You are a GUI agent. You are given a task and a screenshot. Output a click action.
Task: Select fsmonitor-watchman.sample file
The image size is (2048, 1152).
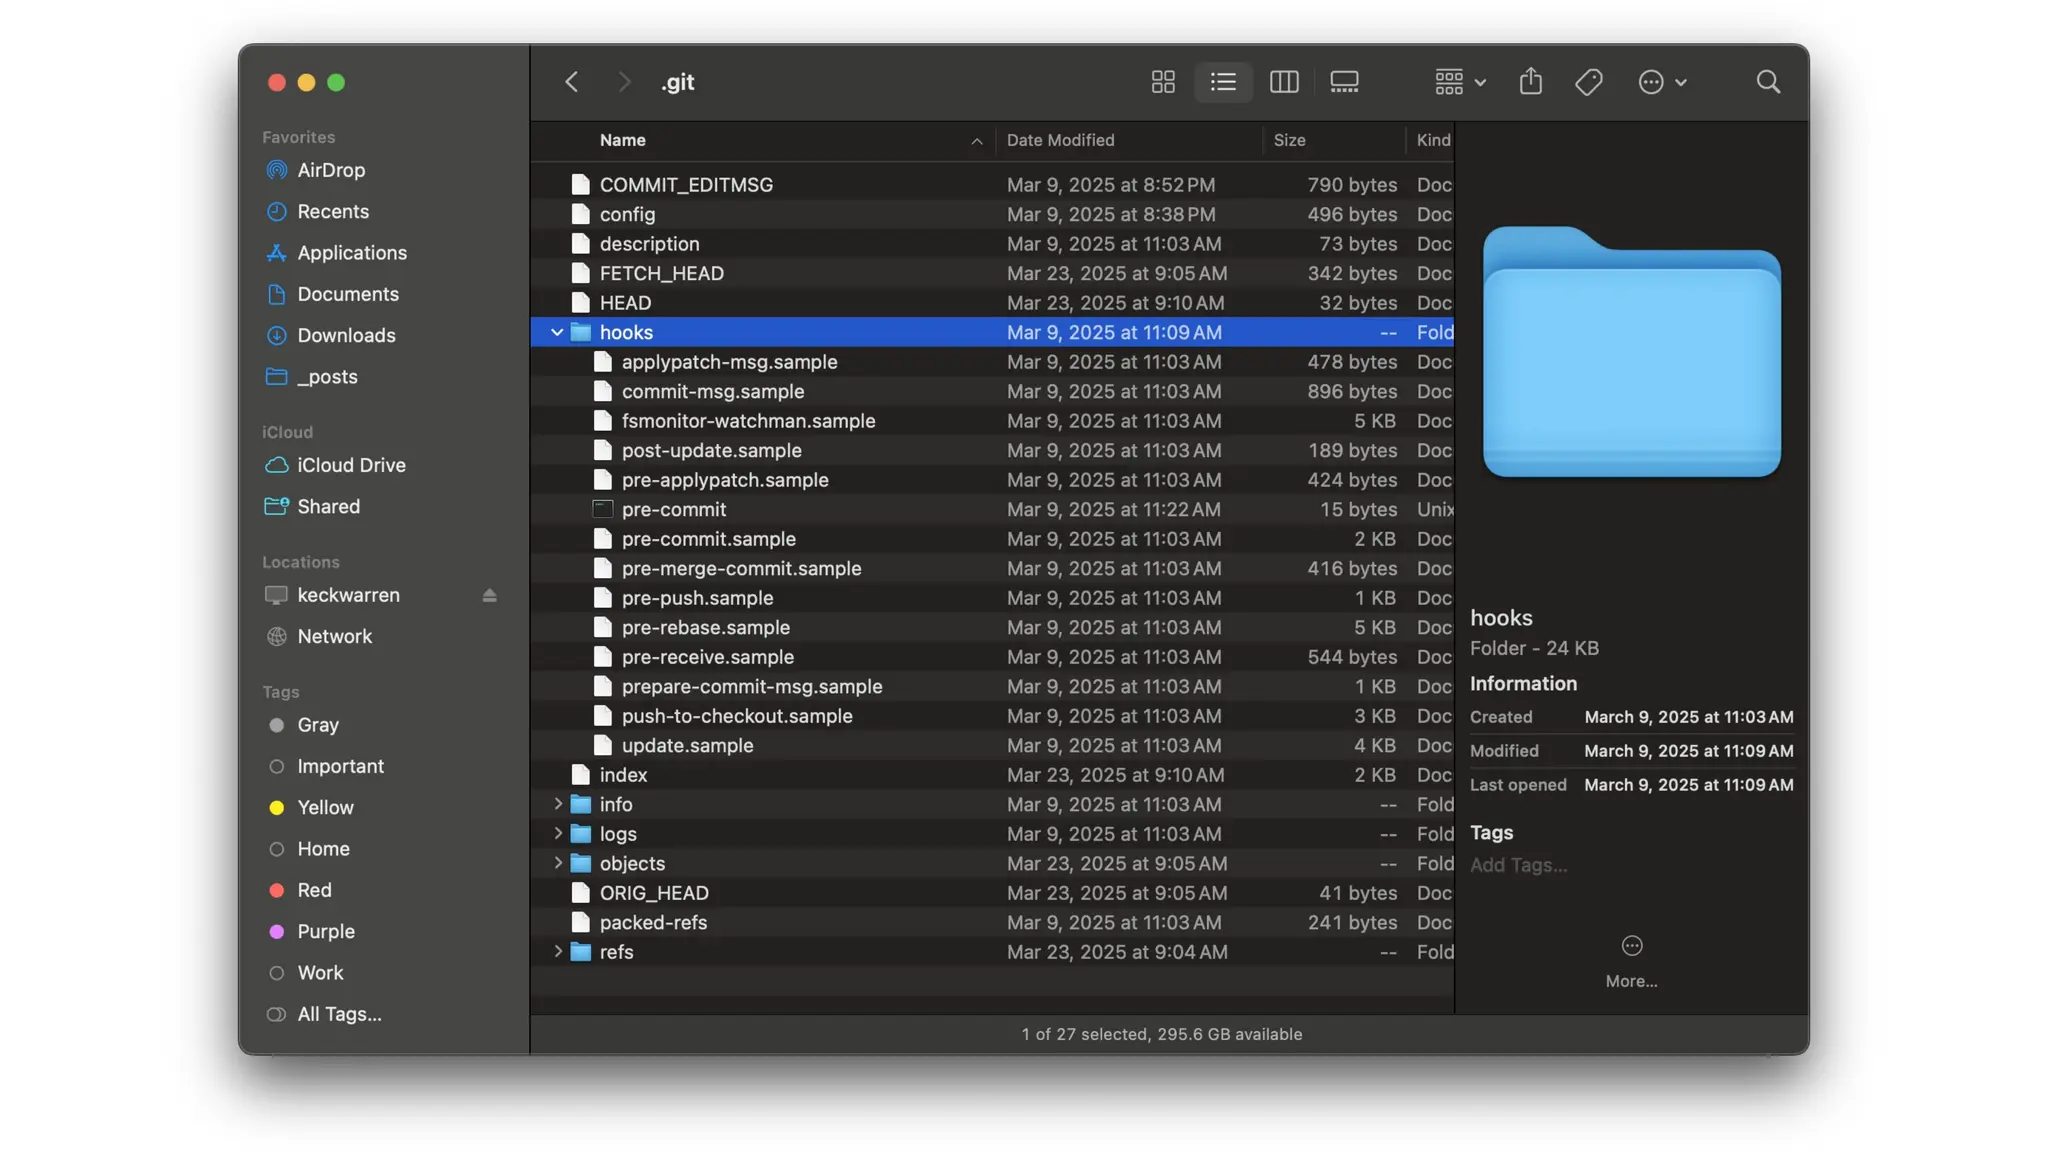point(992,421)
